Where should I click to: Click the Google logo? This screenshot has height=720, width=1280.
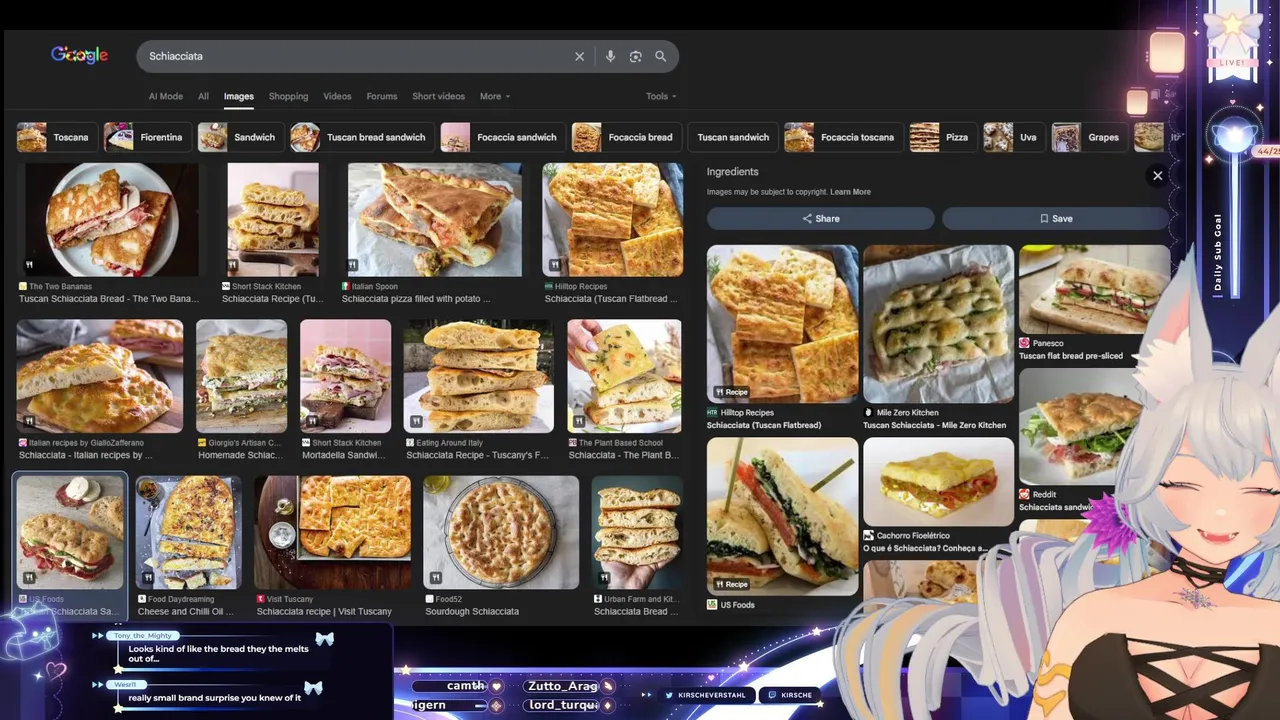[x=79, y=56]
